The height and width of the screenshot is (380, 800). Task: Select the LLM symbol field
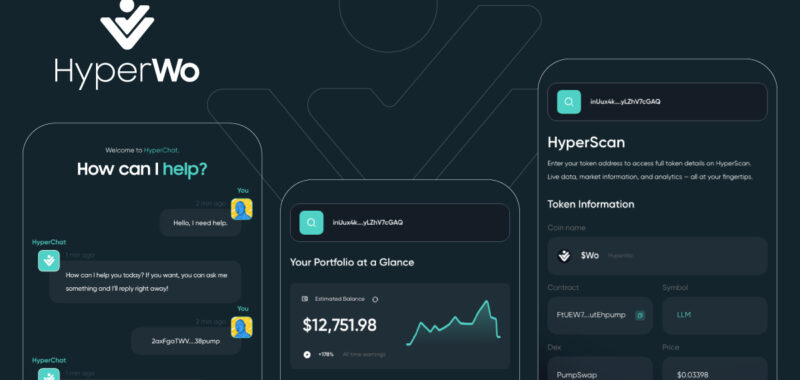point(715,315)
